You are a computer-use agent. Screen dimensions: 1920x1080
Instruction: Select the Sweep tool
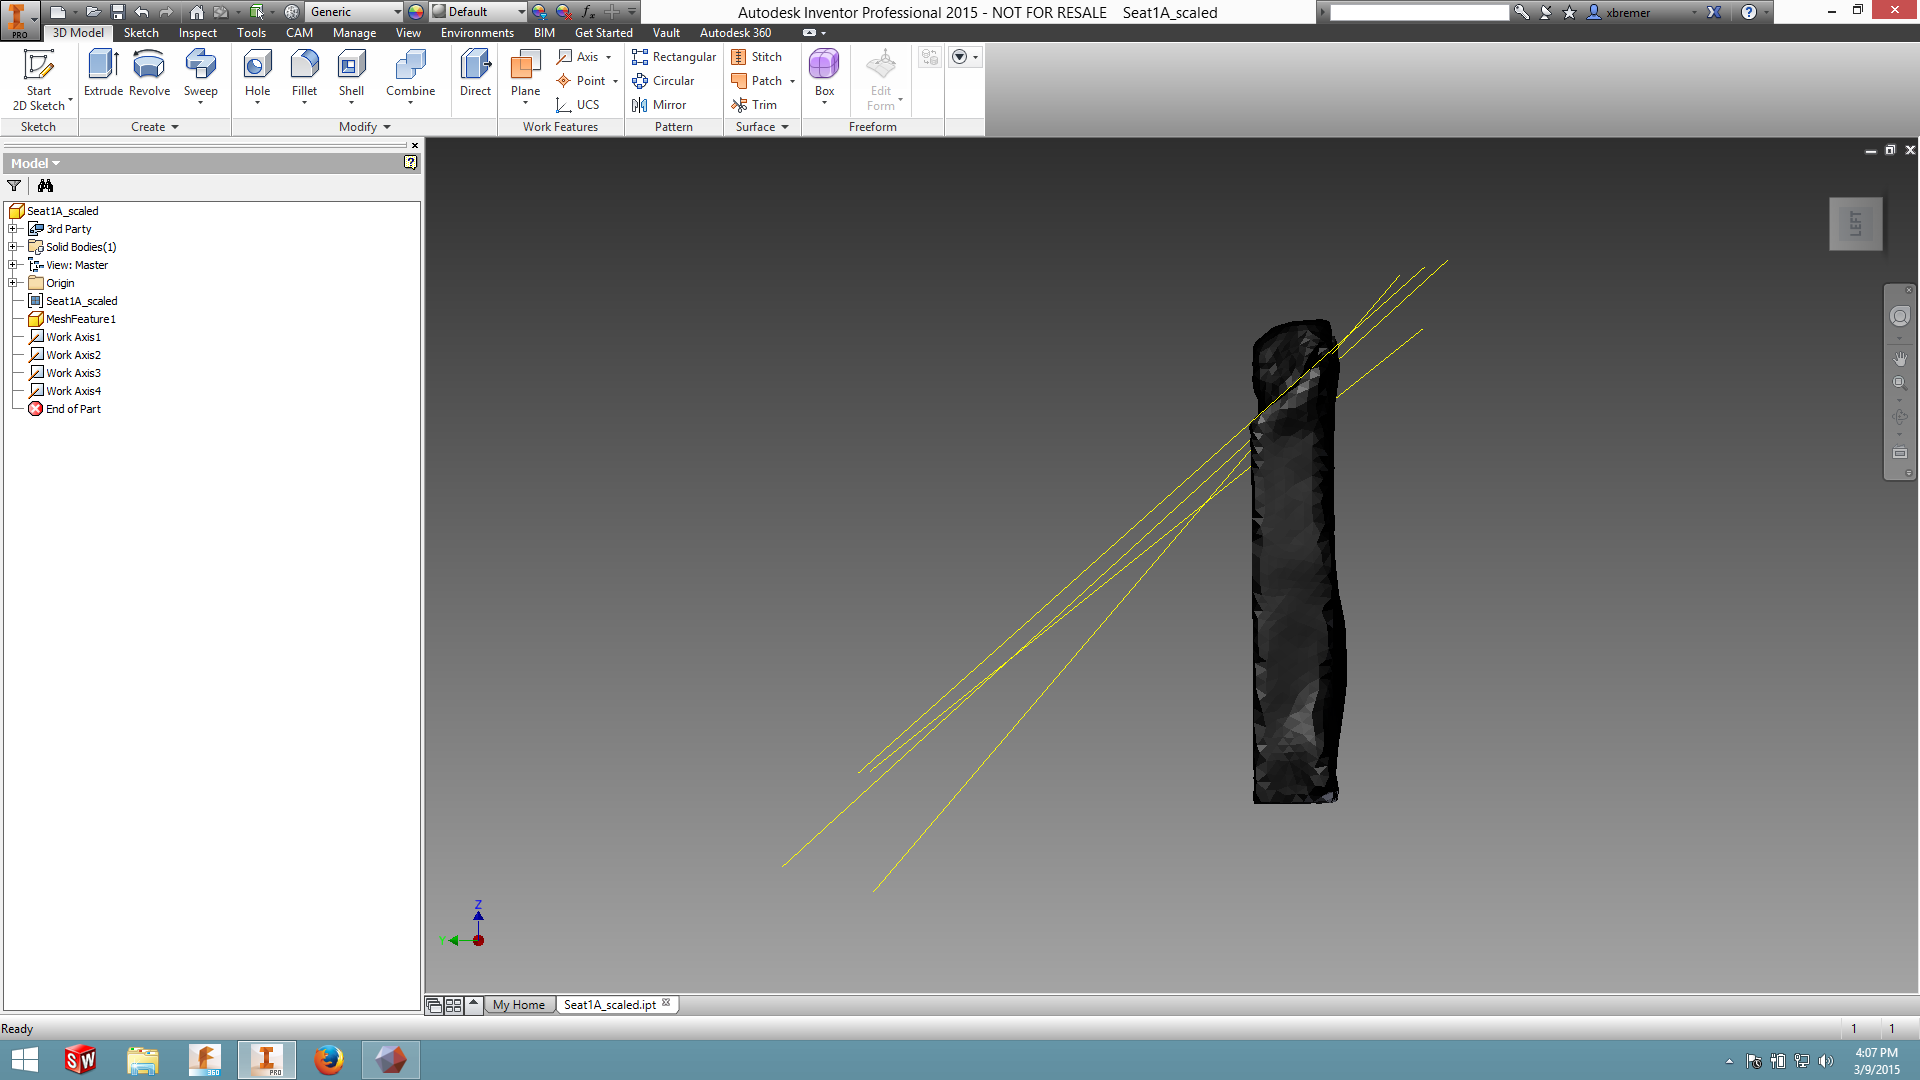(x=200, y=76)
